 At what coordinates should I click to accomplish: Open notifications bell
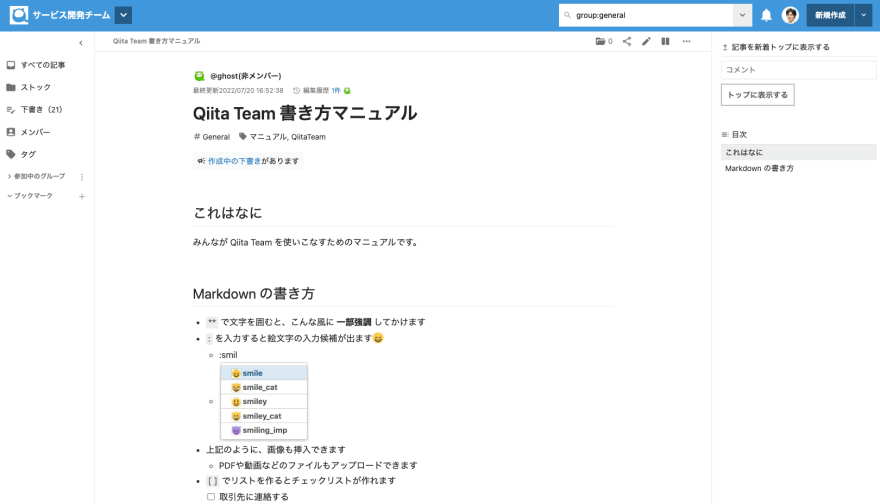tap(766, 15)
